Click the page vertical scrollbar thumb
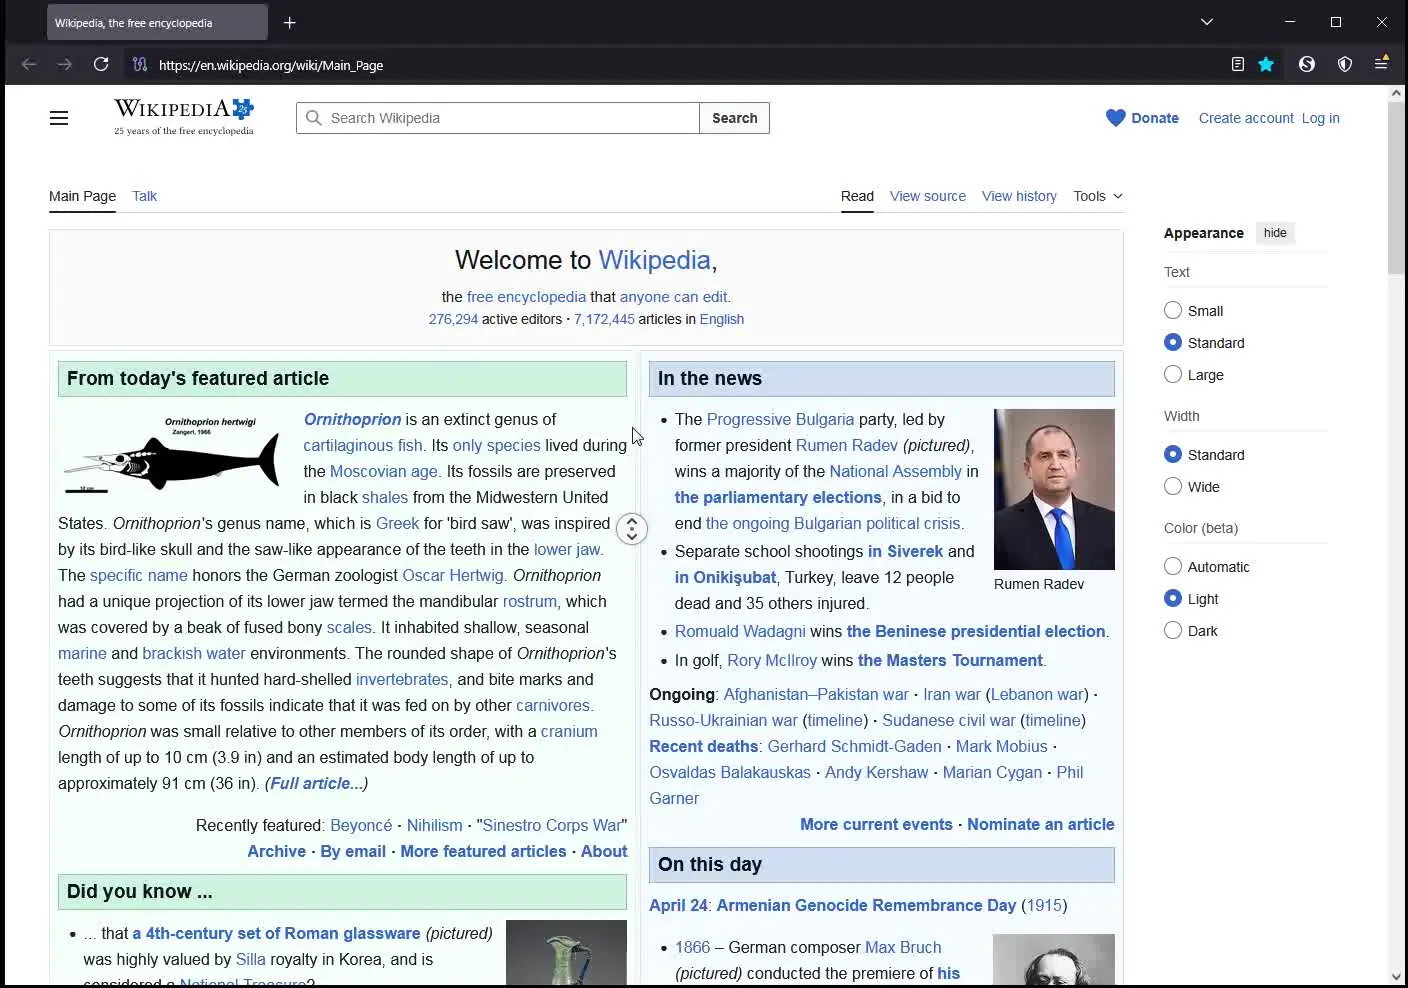 point(1396,187)
